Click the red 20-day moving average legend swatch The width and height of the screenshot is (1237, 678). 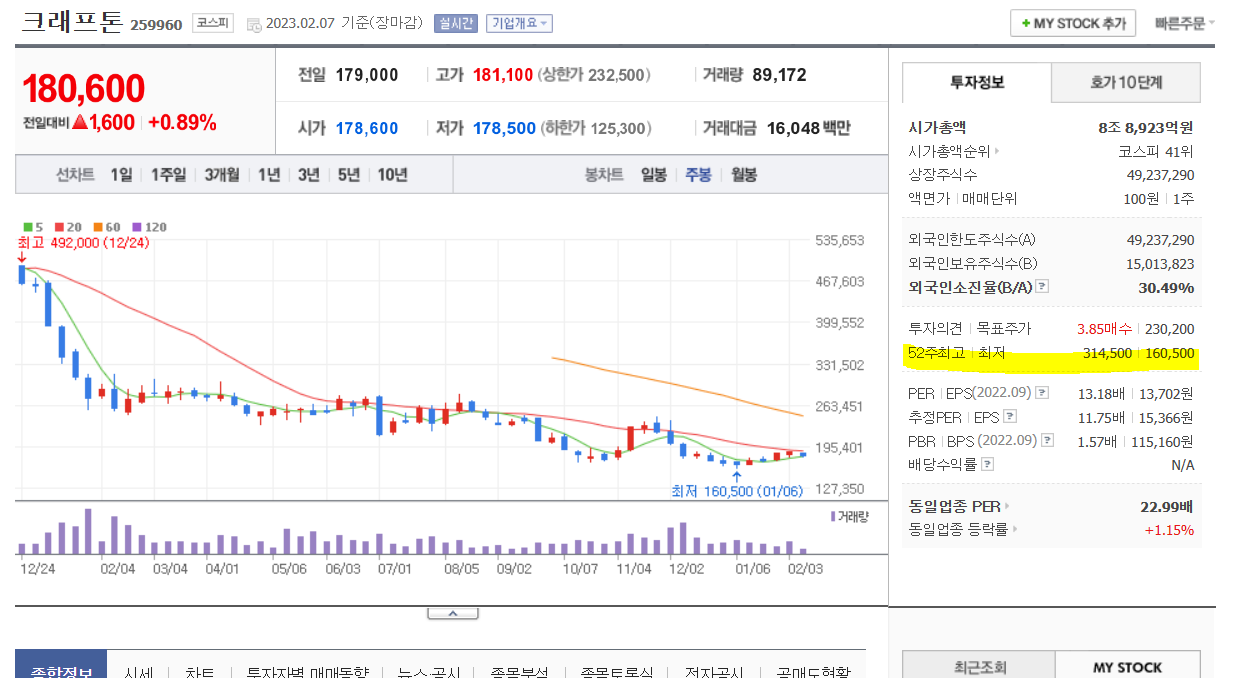(x=59, y=227)
